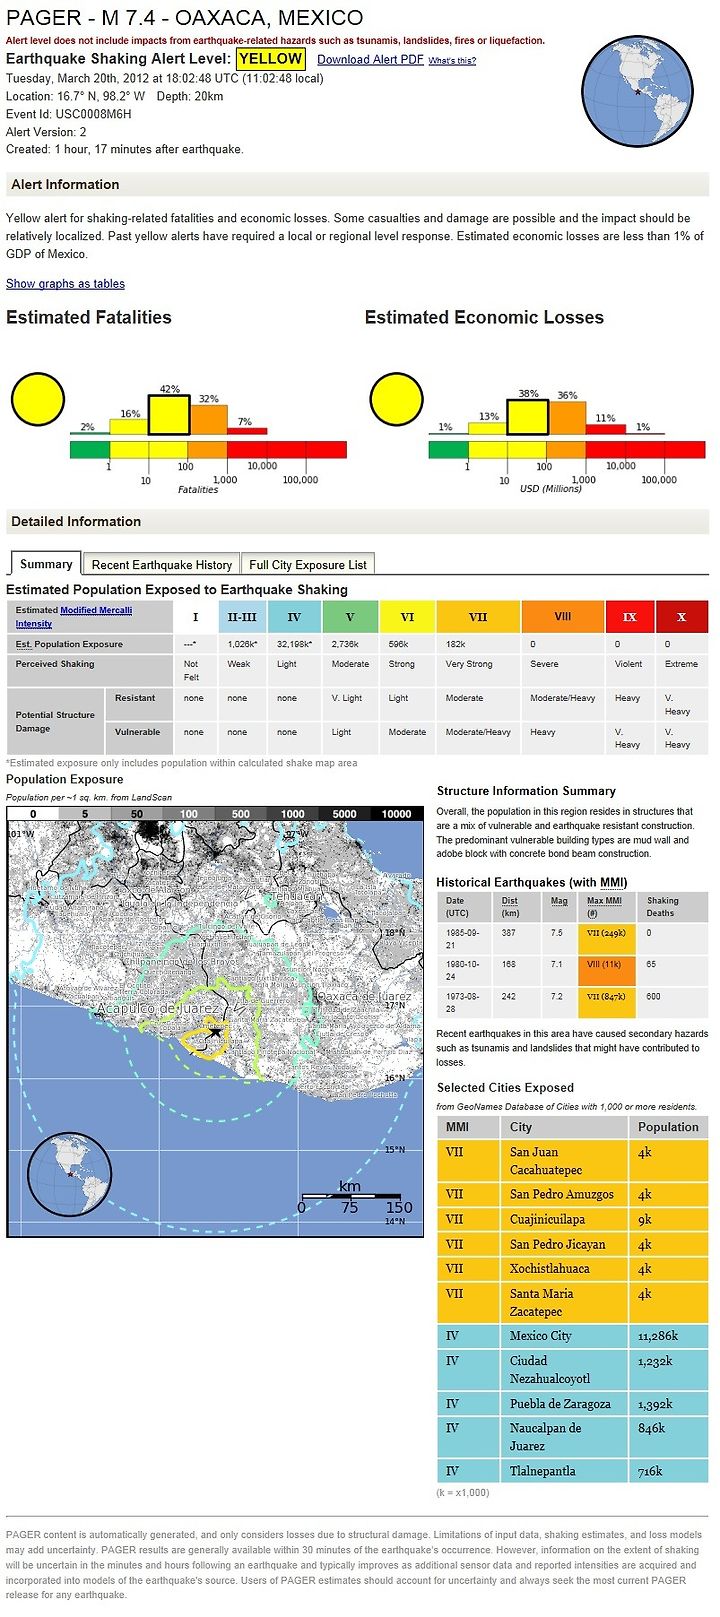Select the Tlalnepantla city row

pos(573,1471)
